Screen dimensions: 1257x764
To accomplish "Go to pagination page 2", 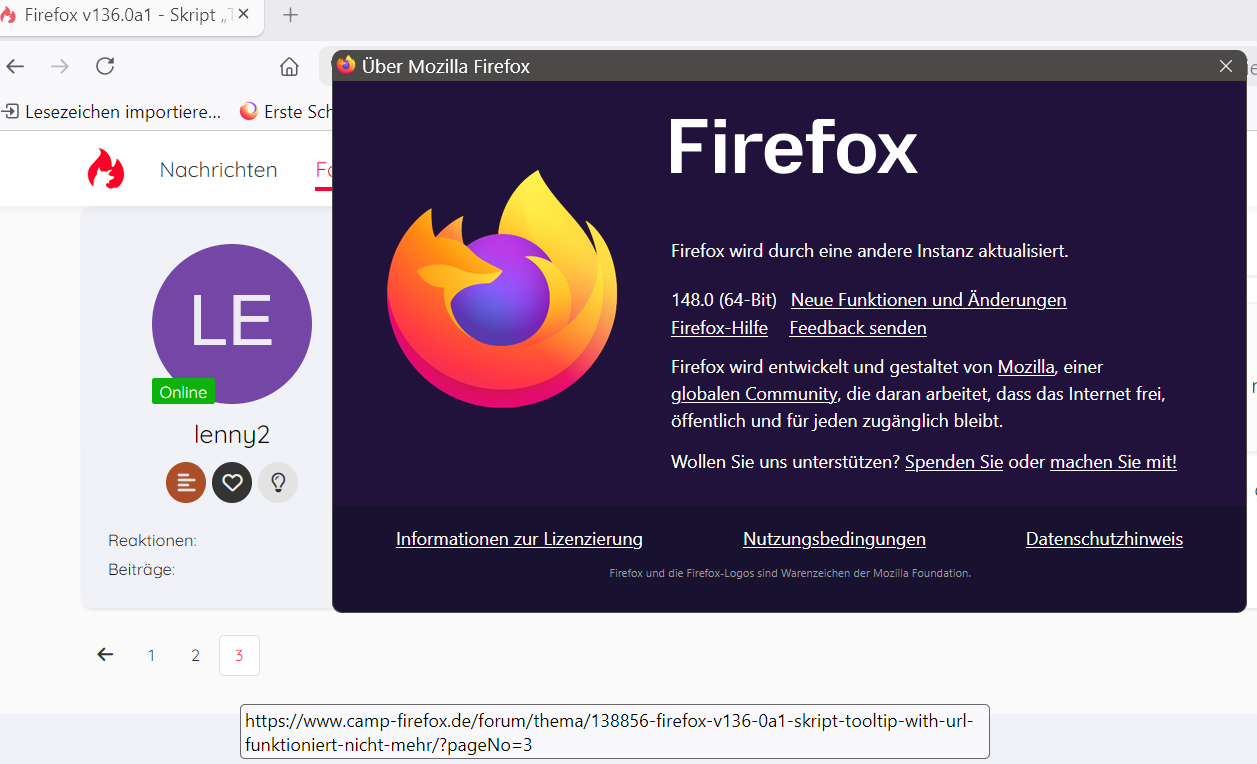I will [196, 655].
